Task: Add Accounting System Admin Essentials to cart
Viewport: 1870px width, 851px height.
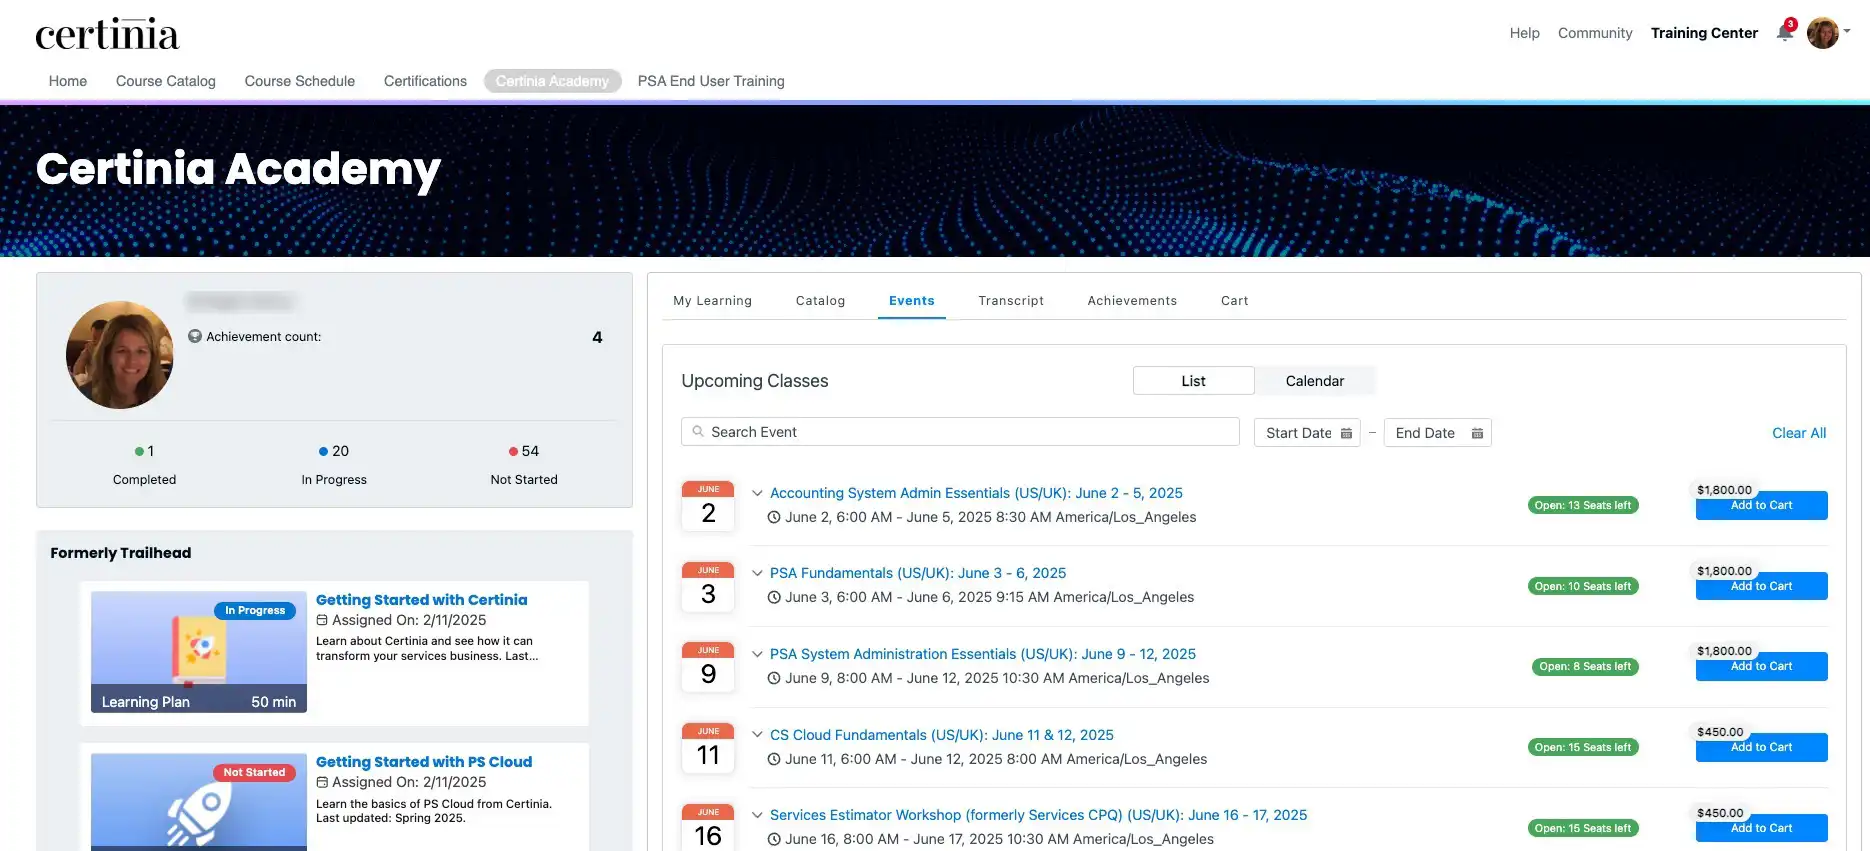Action: coord(1761,506)
